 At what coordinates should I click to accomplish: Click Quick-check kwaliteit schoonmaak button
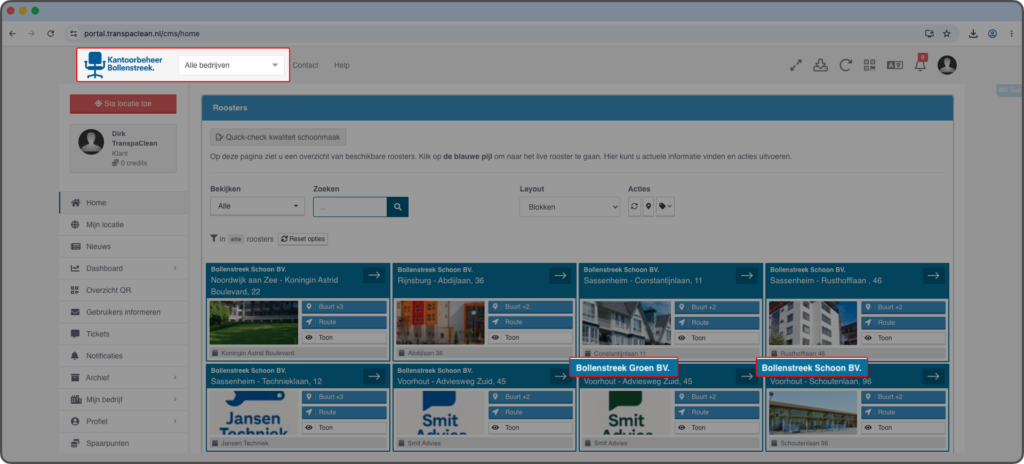pos(278,137)
